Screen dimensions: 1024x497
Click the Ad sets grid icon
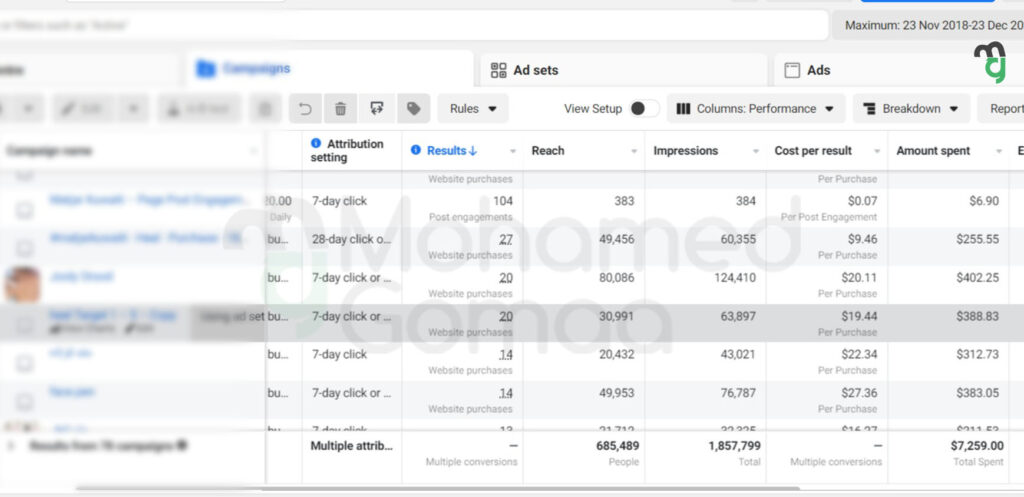coord(498,70)
